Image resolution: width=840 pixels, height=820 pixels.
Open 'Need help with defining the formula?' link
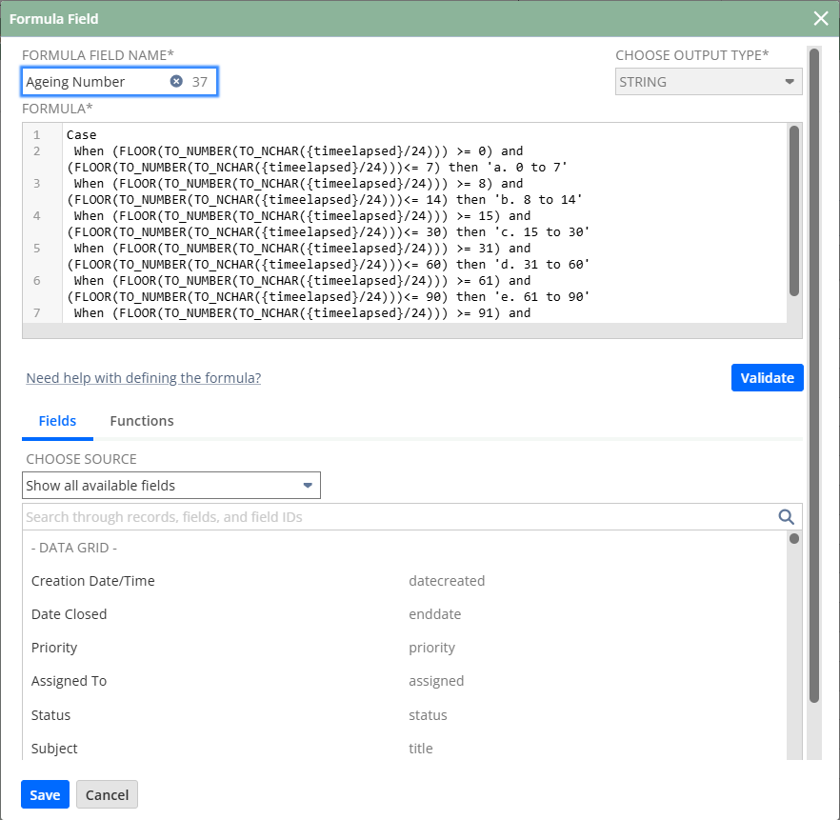(x=144, y=378)
